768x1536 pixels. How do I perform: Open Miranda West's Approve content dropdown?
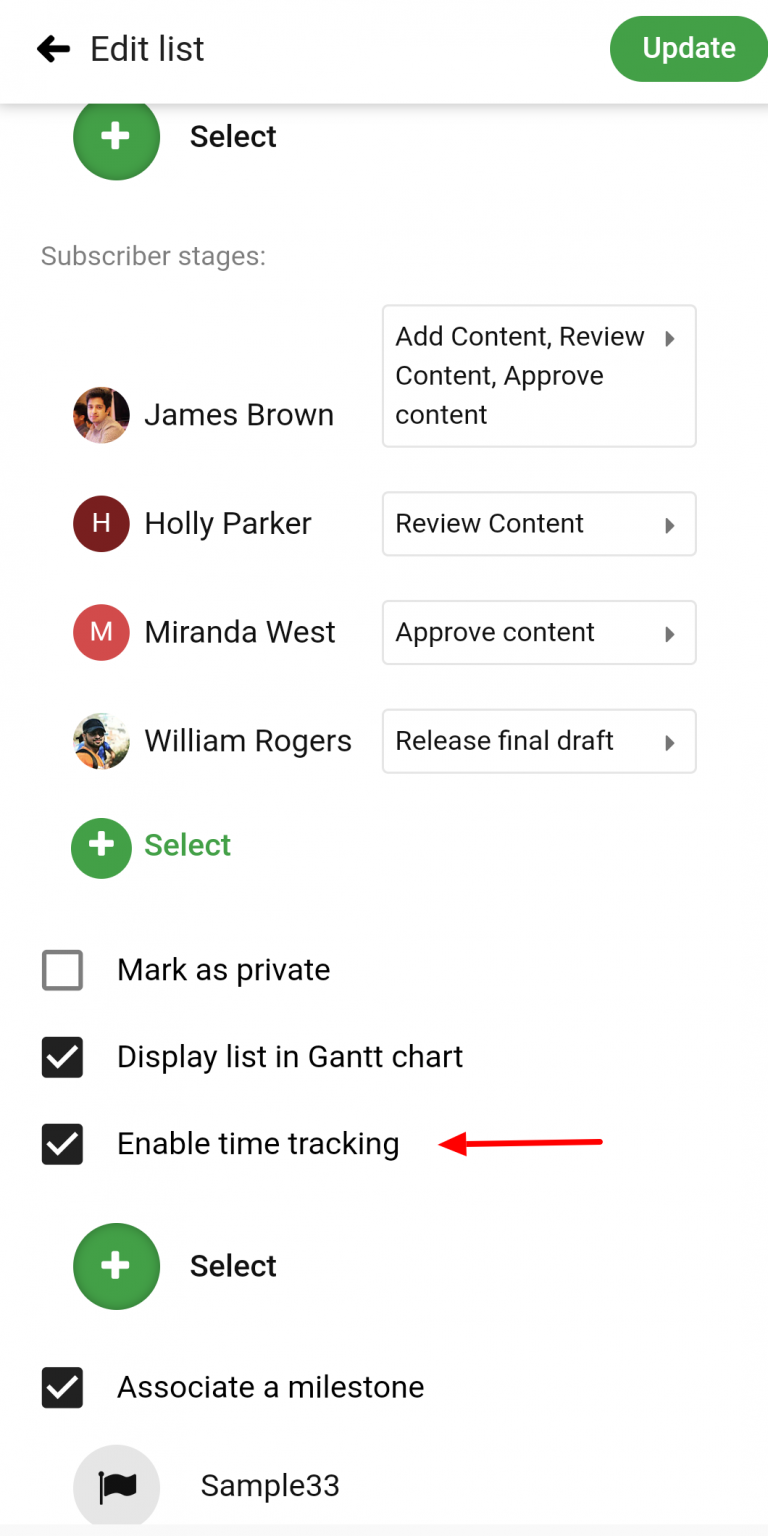pyautogui.click(x=539, y=632)
